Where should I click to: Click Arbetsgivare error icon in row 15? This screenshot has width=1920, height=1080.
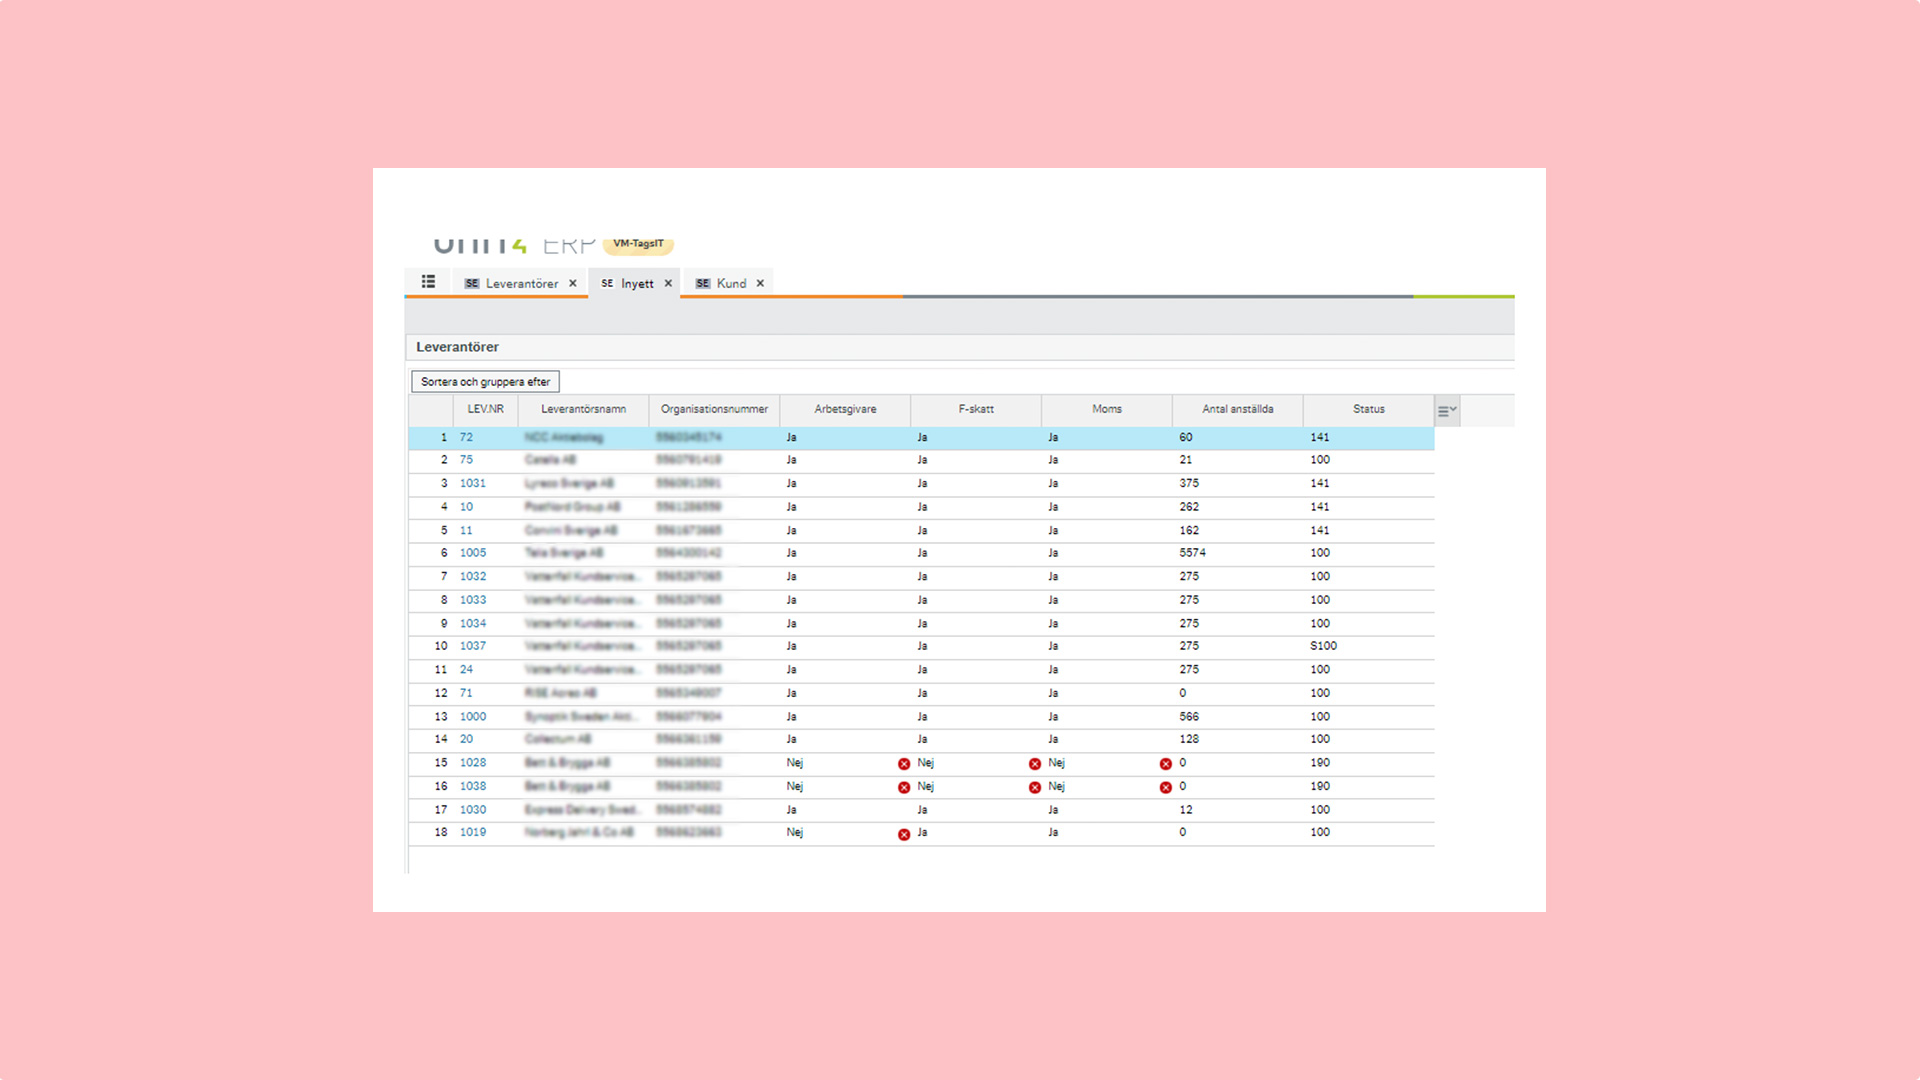click(x=904, y=764)
